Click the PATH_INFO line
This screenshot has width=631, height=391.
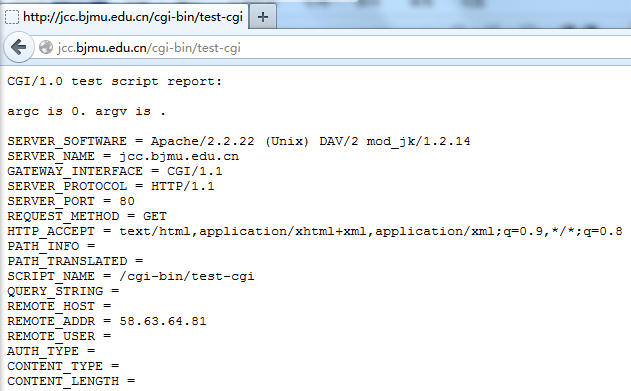tap(51, 246)
